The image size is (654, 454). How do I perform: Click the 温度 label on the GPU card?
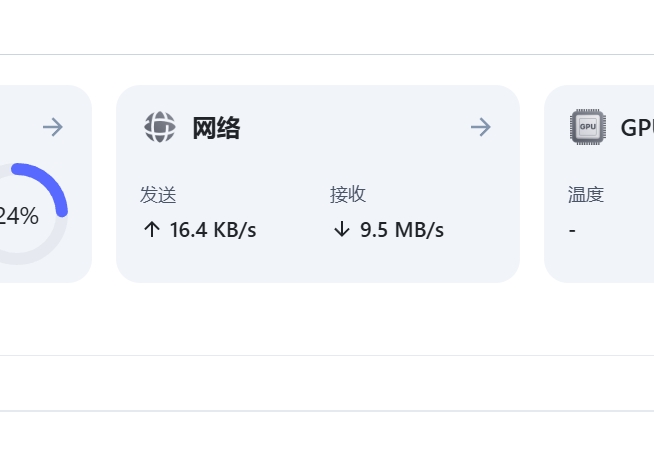click(x=586, y=195)
